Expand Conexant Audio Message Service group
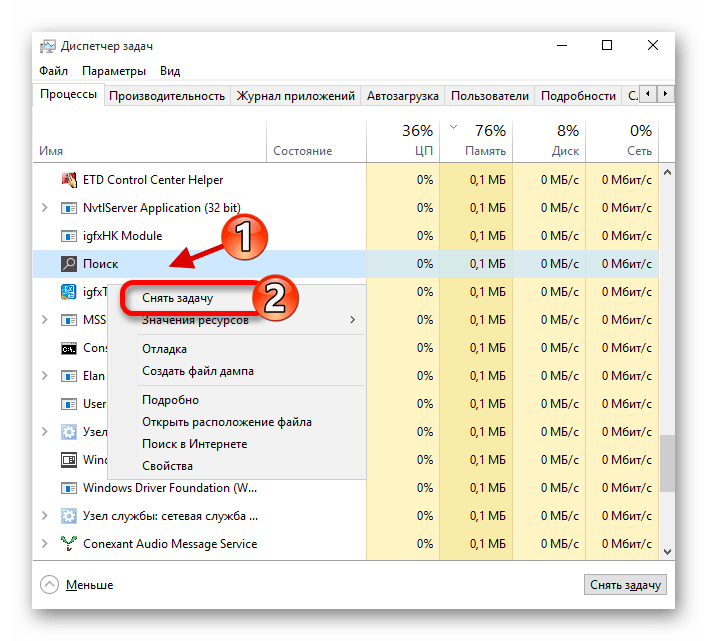The height and width of the screenshot is (641, 707). pos(45,544)
